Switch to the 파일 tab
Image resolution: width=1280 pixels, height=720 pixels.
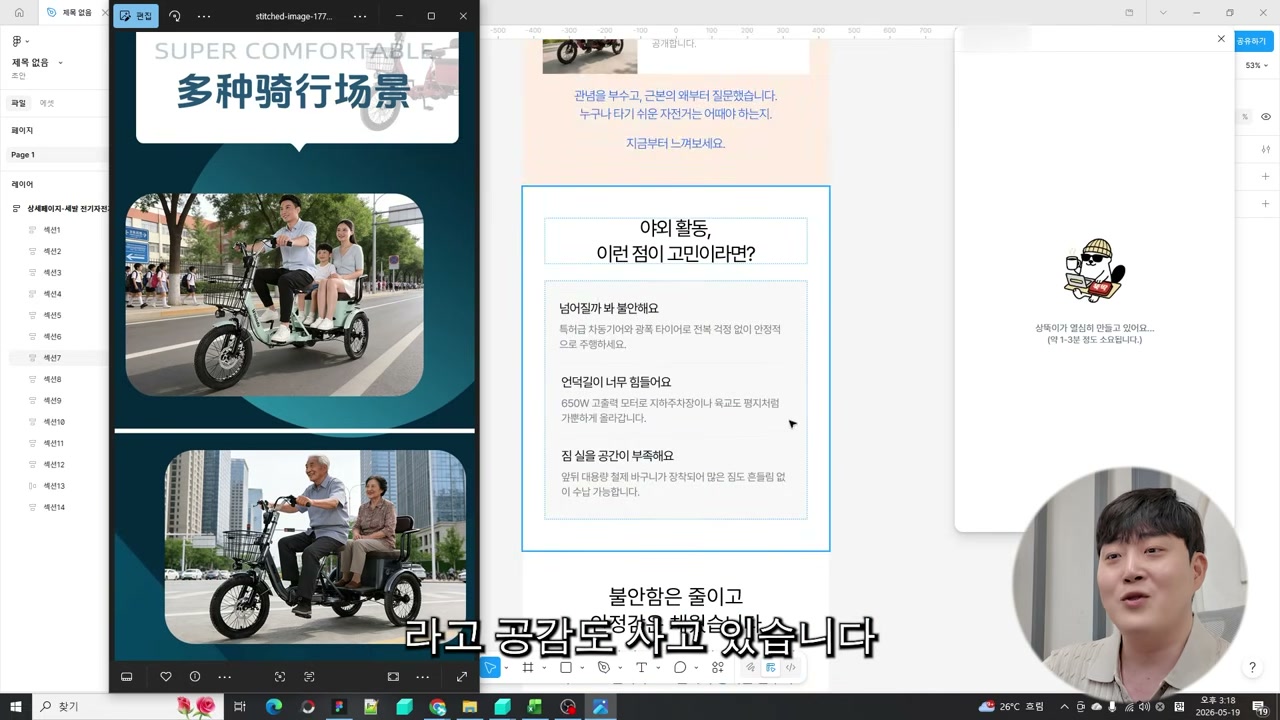18,103
